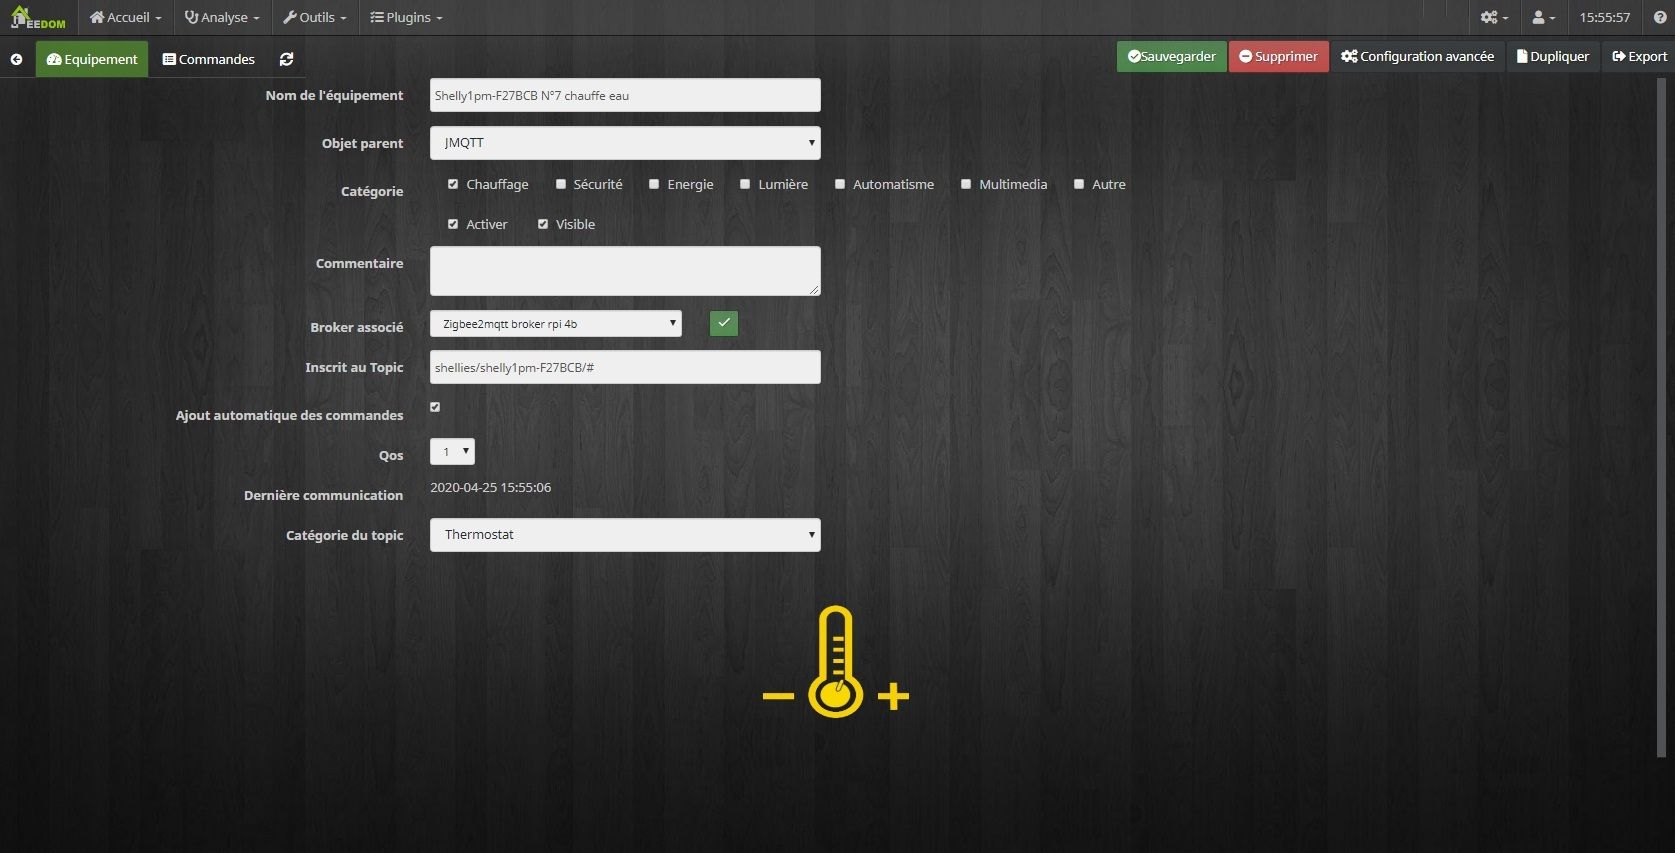Uncheck the Chauffage category checkbox

453,184
